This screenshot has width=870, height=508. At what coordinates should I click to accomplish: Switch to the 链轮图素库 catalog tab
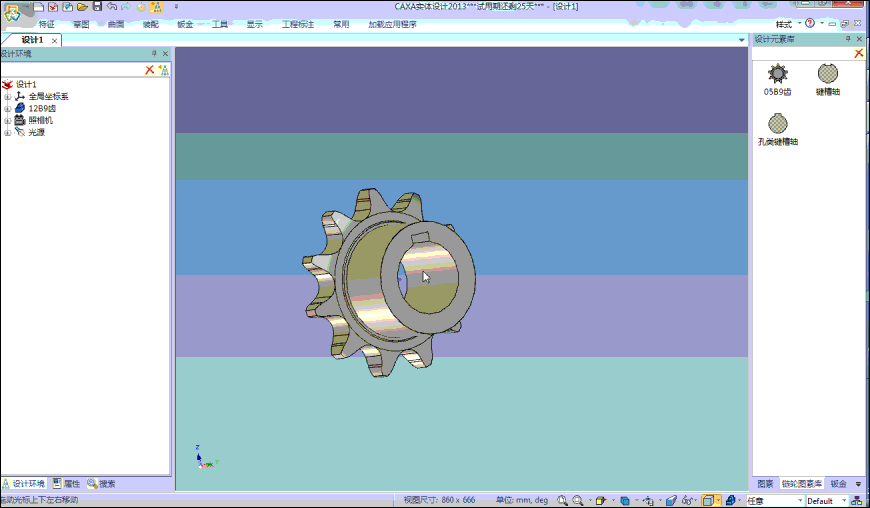point(802,484)
